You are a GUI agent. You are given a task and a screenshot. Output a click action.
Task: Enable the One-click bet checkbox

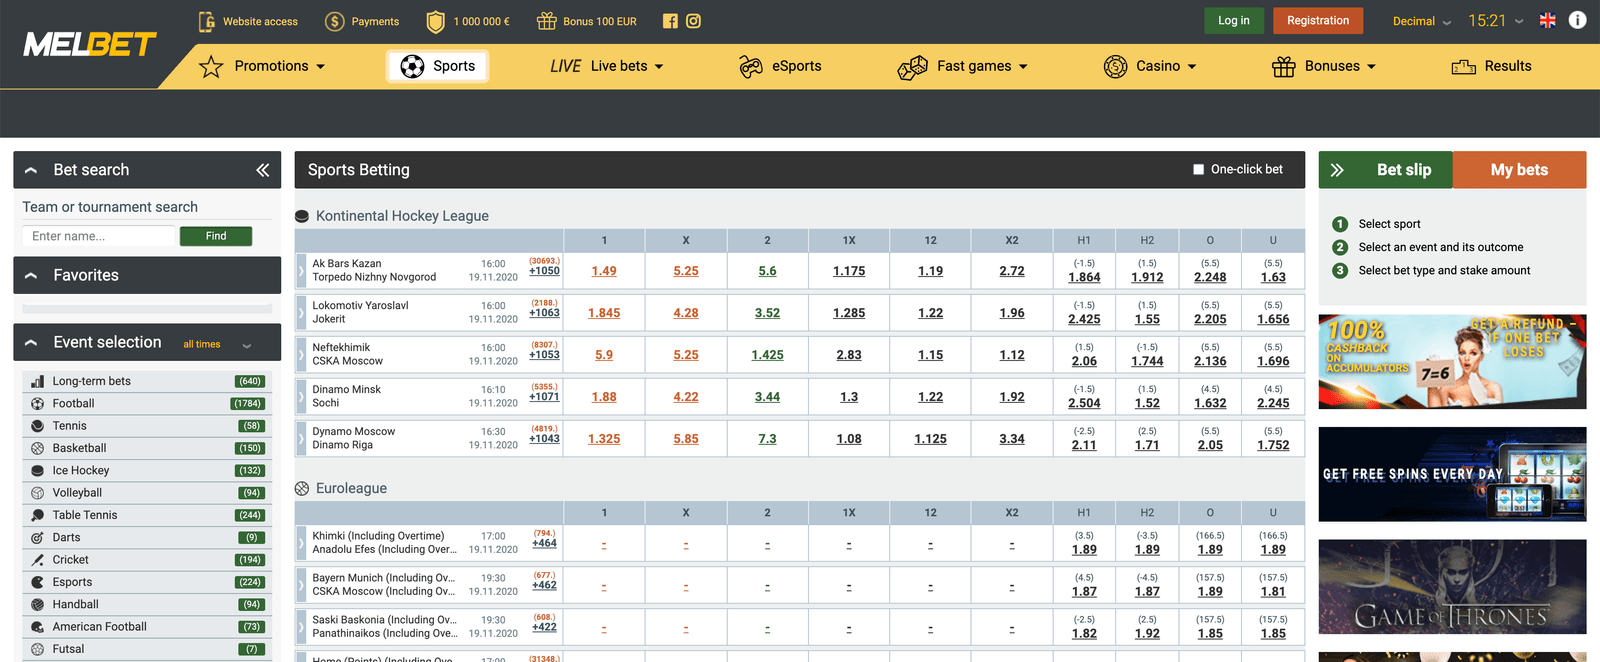click(x=1198, y=170)
